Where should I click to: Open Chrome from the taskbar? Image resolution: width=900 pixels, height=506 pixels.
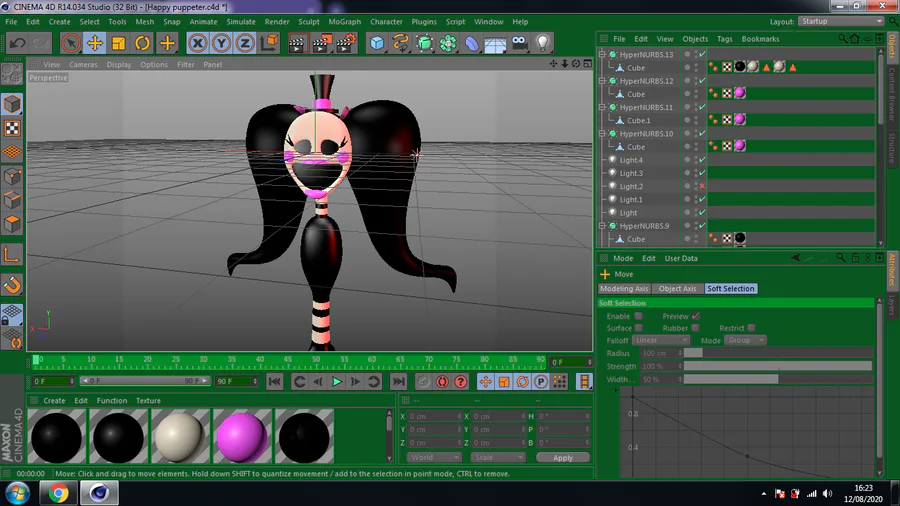click(58, 493)
